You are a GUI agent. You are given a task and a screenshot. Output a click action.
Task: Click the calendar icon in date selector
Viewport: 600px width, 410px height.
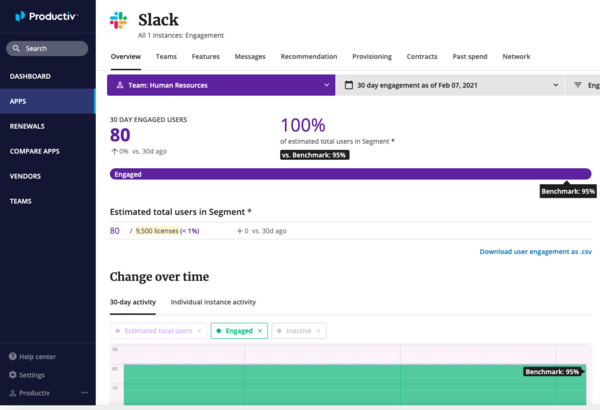[349, 85]
